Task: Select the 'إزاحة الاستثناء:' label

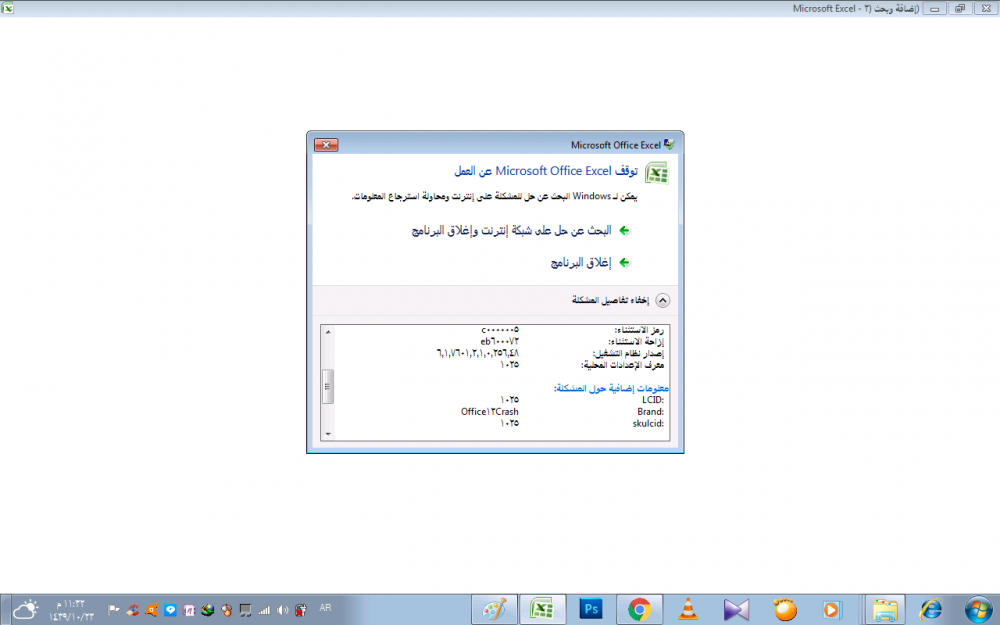Action: (x=636, y=341)
